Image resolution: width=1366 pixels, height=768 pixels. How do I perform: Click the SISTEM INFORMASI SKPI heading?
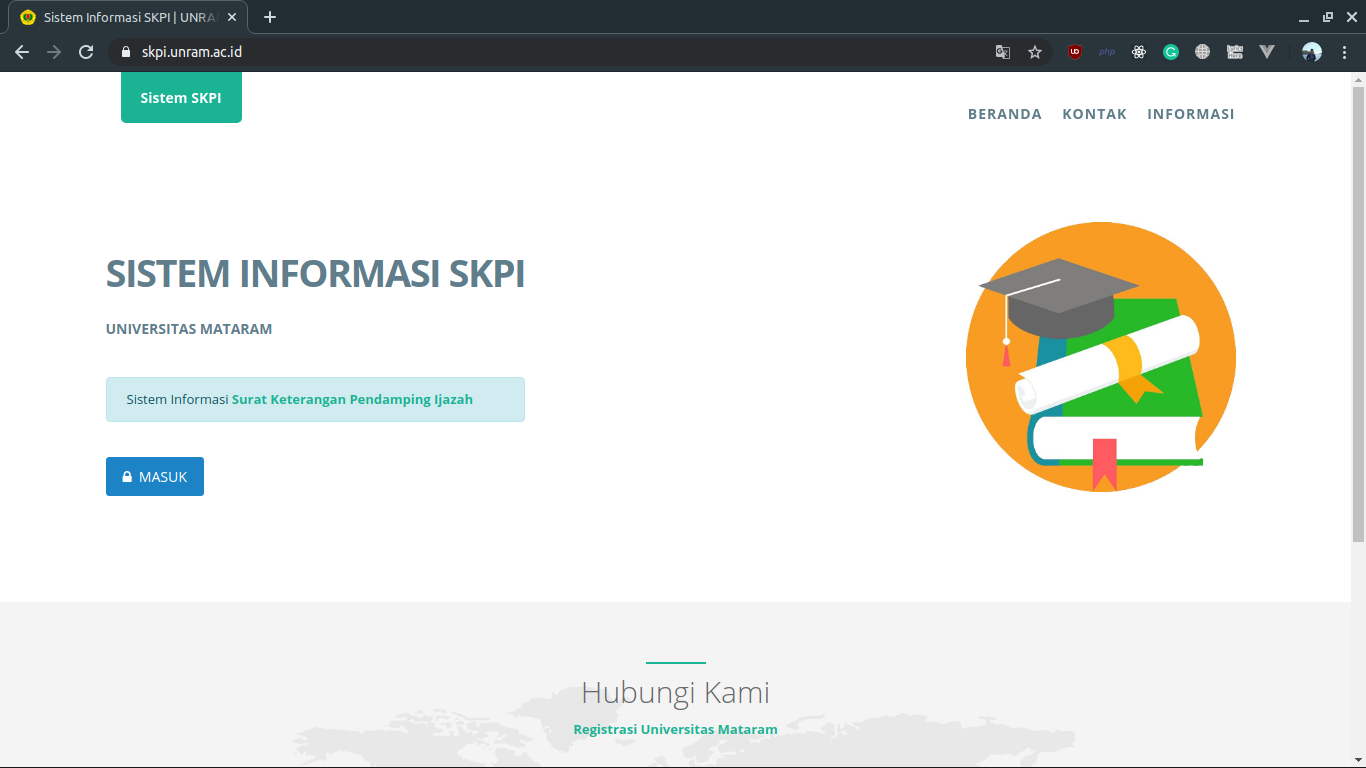(x=315, y=274)
